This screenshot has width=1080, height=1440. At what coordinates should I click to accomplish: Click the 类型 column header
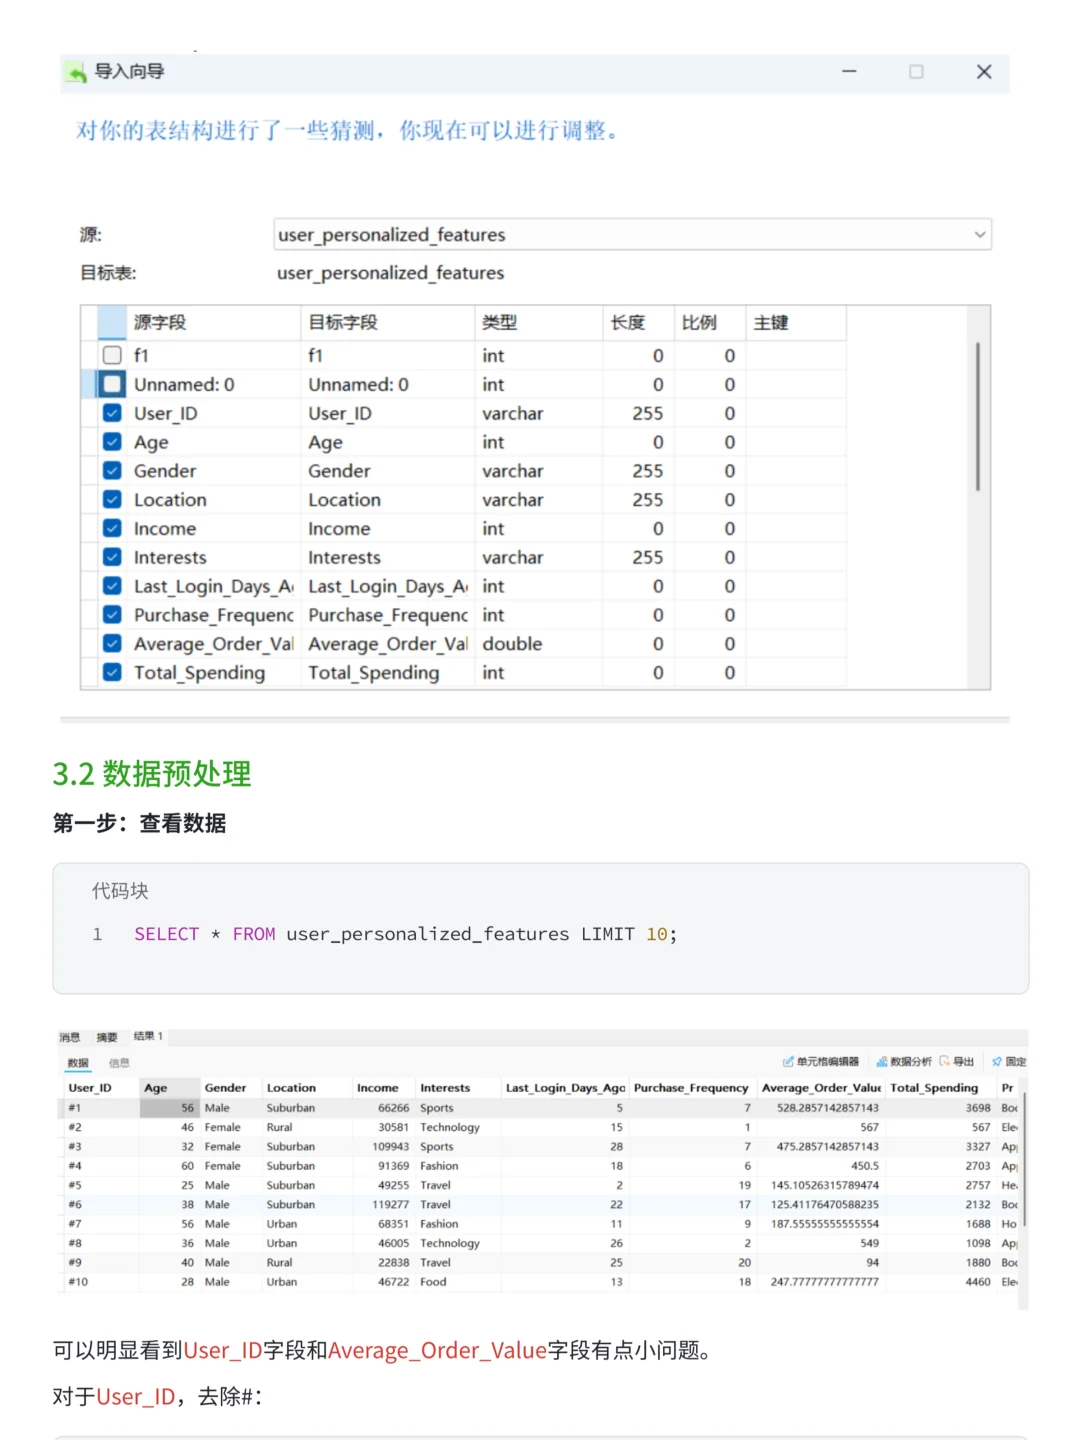tap(539, 322)
